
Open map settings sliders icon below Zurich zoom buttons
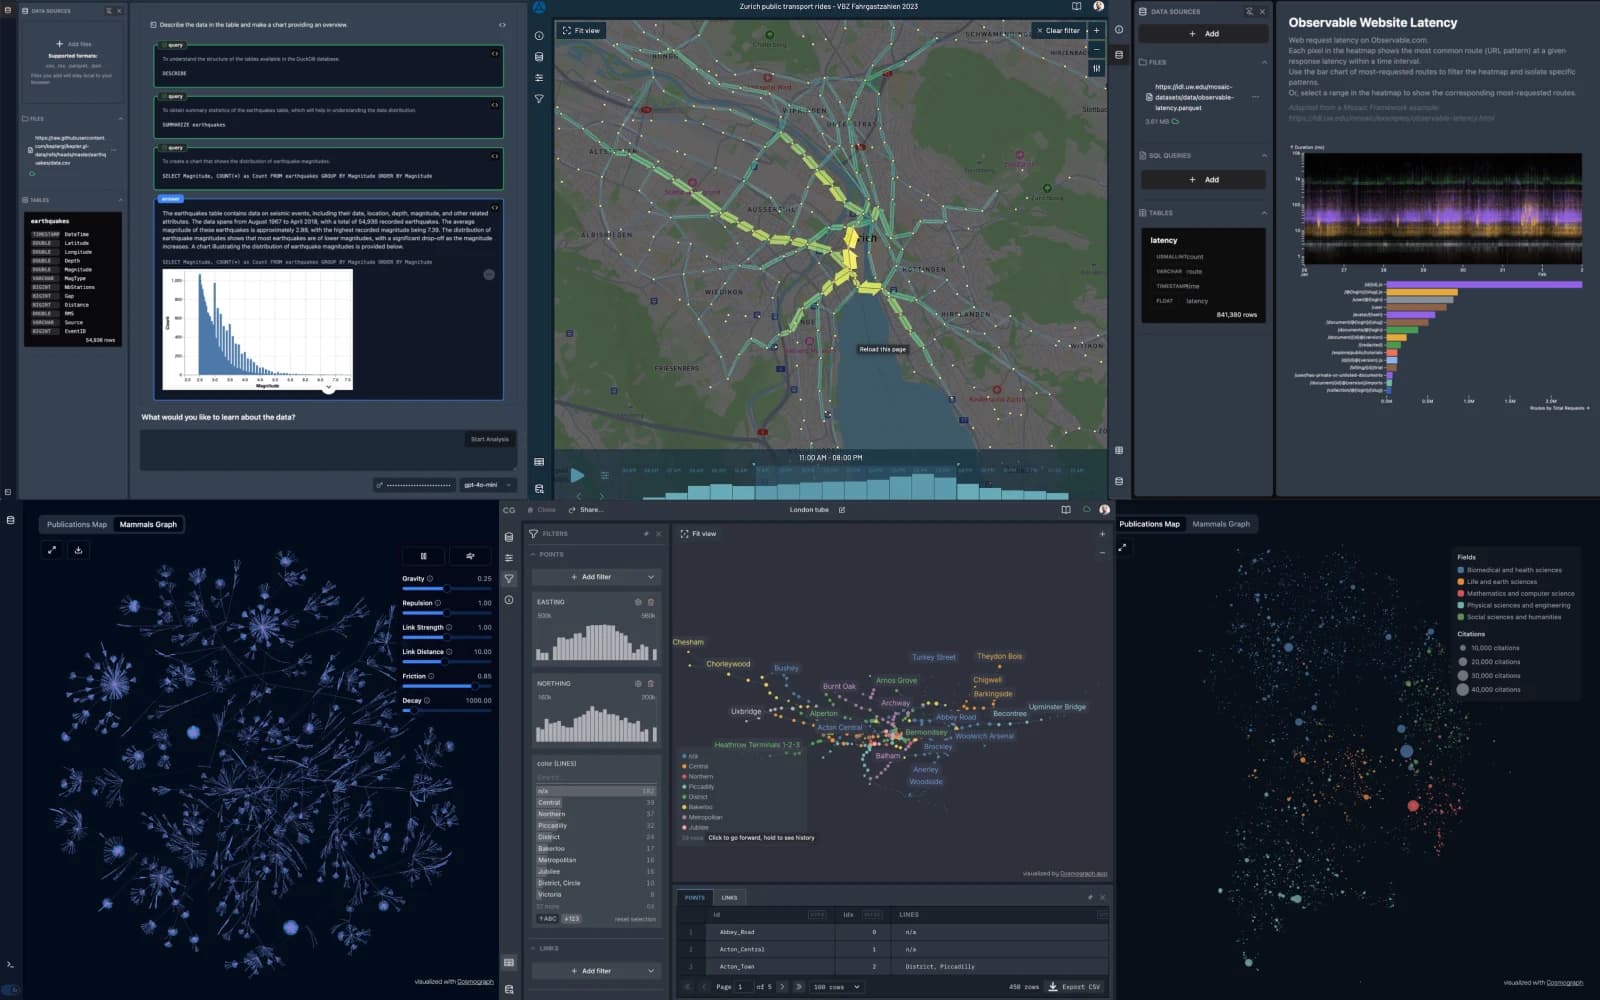click(x=1096, y=68)
